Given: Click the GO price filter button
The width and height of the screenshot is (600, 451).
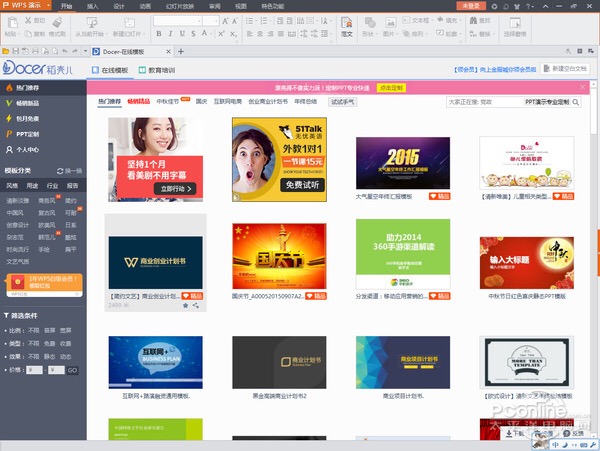Looking at the screenshot, I should [x=72, y=370].
